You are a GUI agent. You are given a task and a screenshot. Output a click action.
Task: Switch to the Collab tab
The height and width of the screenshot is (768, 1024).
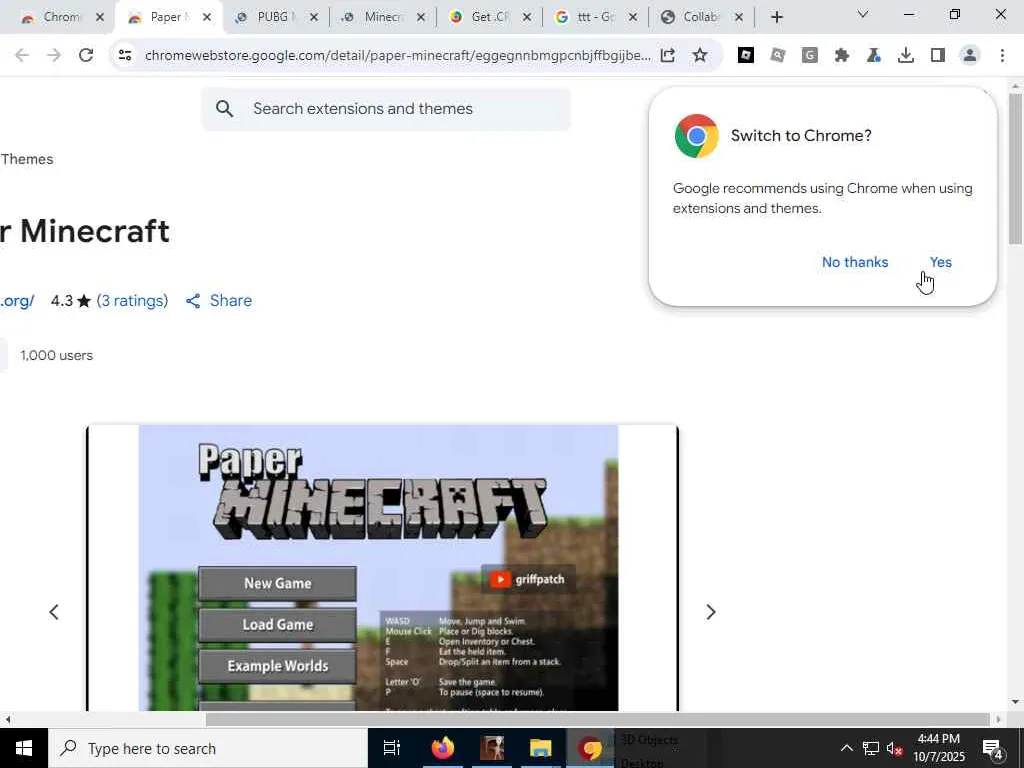coord(701,18)
